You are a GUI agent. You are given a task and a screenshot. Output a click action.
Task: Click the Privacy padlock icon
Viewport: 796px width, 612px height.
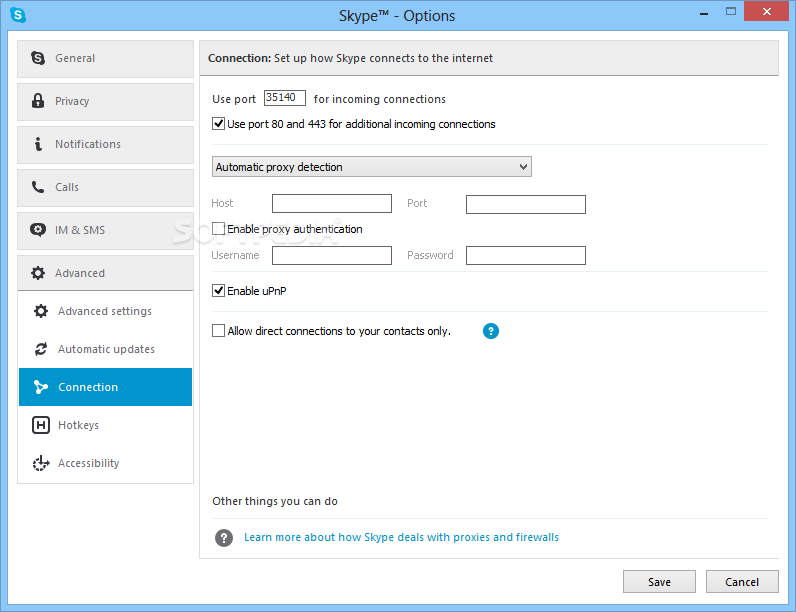coord(38,100)
